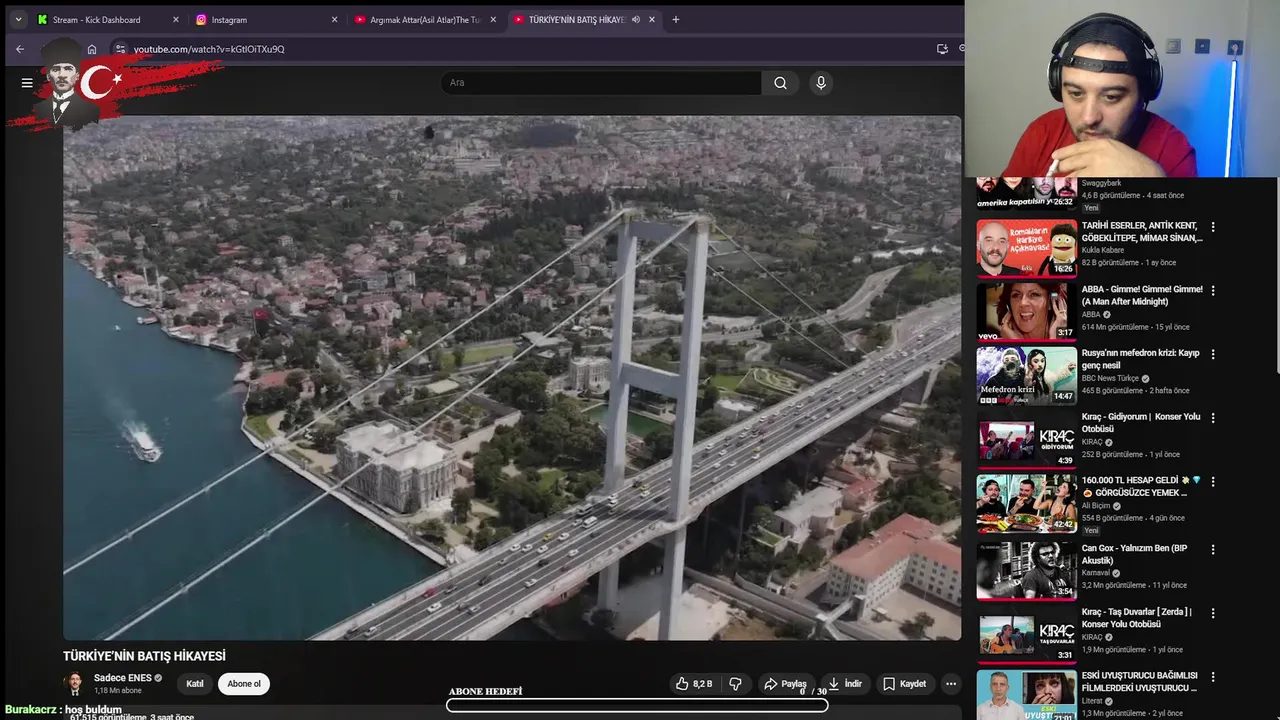Image resolution: width=1280 pixels, height=720 pixels.
Task: Open the tab search dropdown arrow
Action: coord(18,19)
